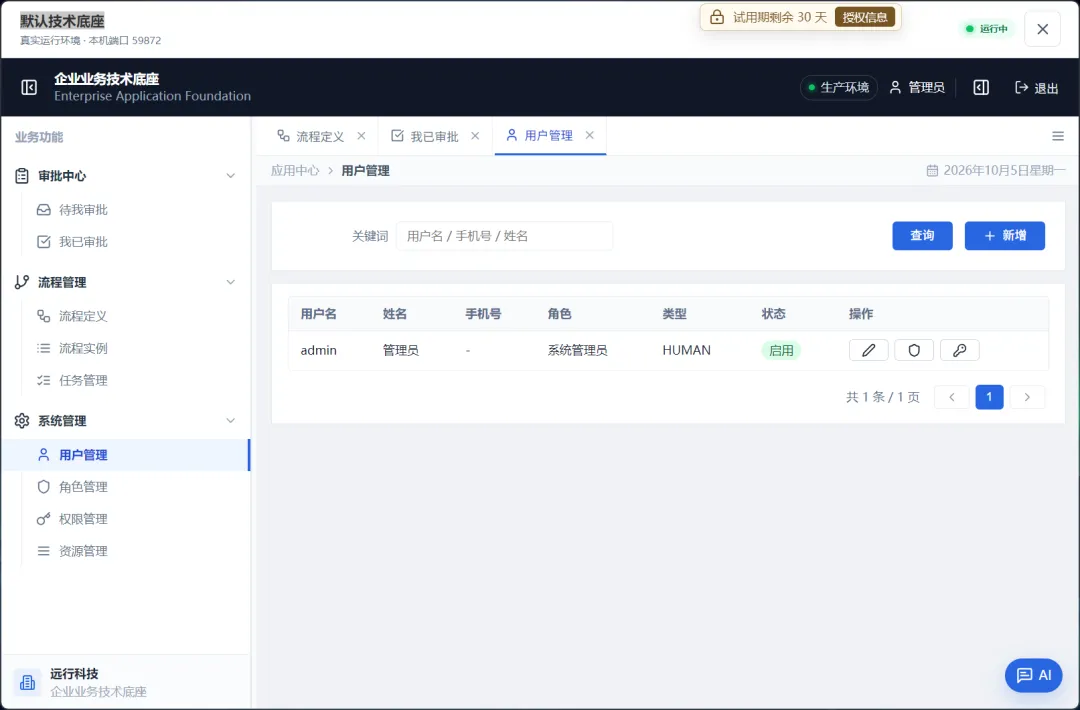Switch to the 流程定义 tab
Image resolution: width=1080 pixels, height=710 pixels.
point(320,136)
